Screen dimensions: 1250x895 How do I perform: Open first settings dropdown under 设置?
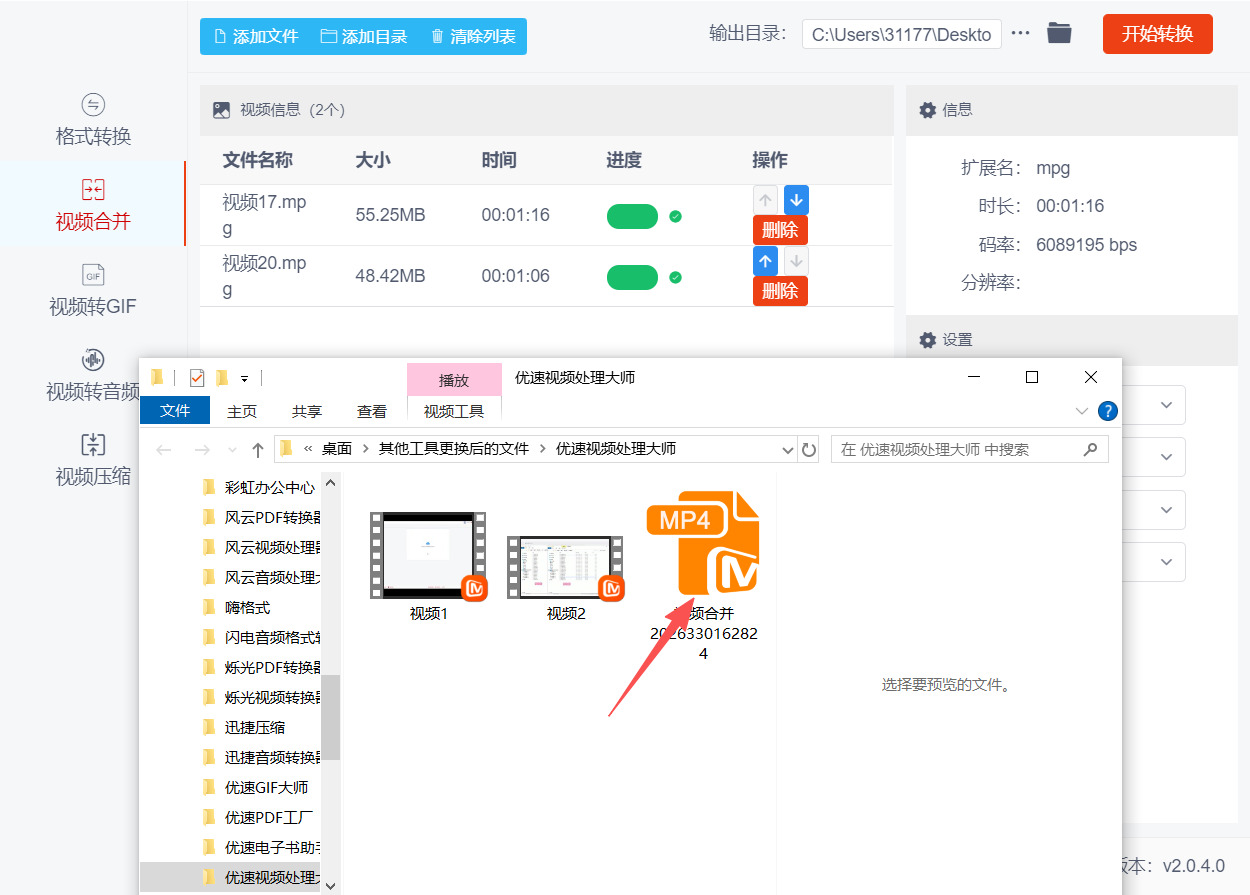tap(1166, 405)
